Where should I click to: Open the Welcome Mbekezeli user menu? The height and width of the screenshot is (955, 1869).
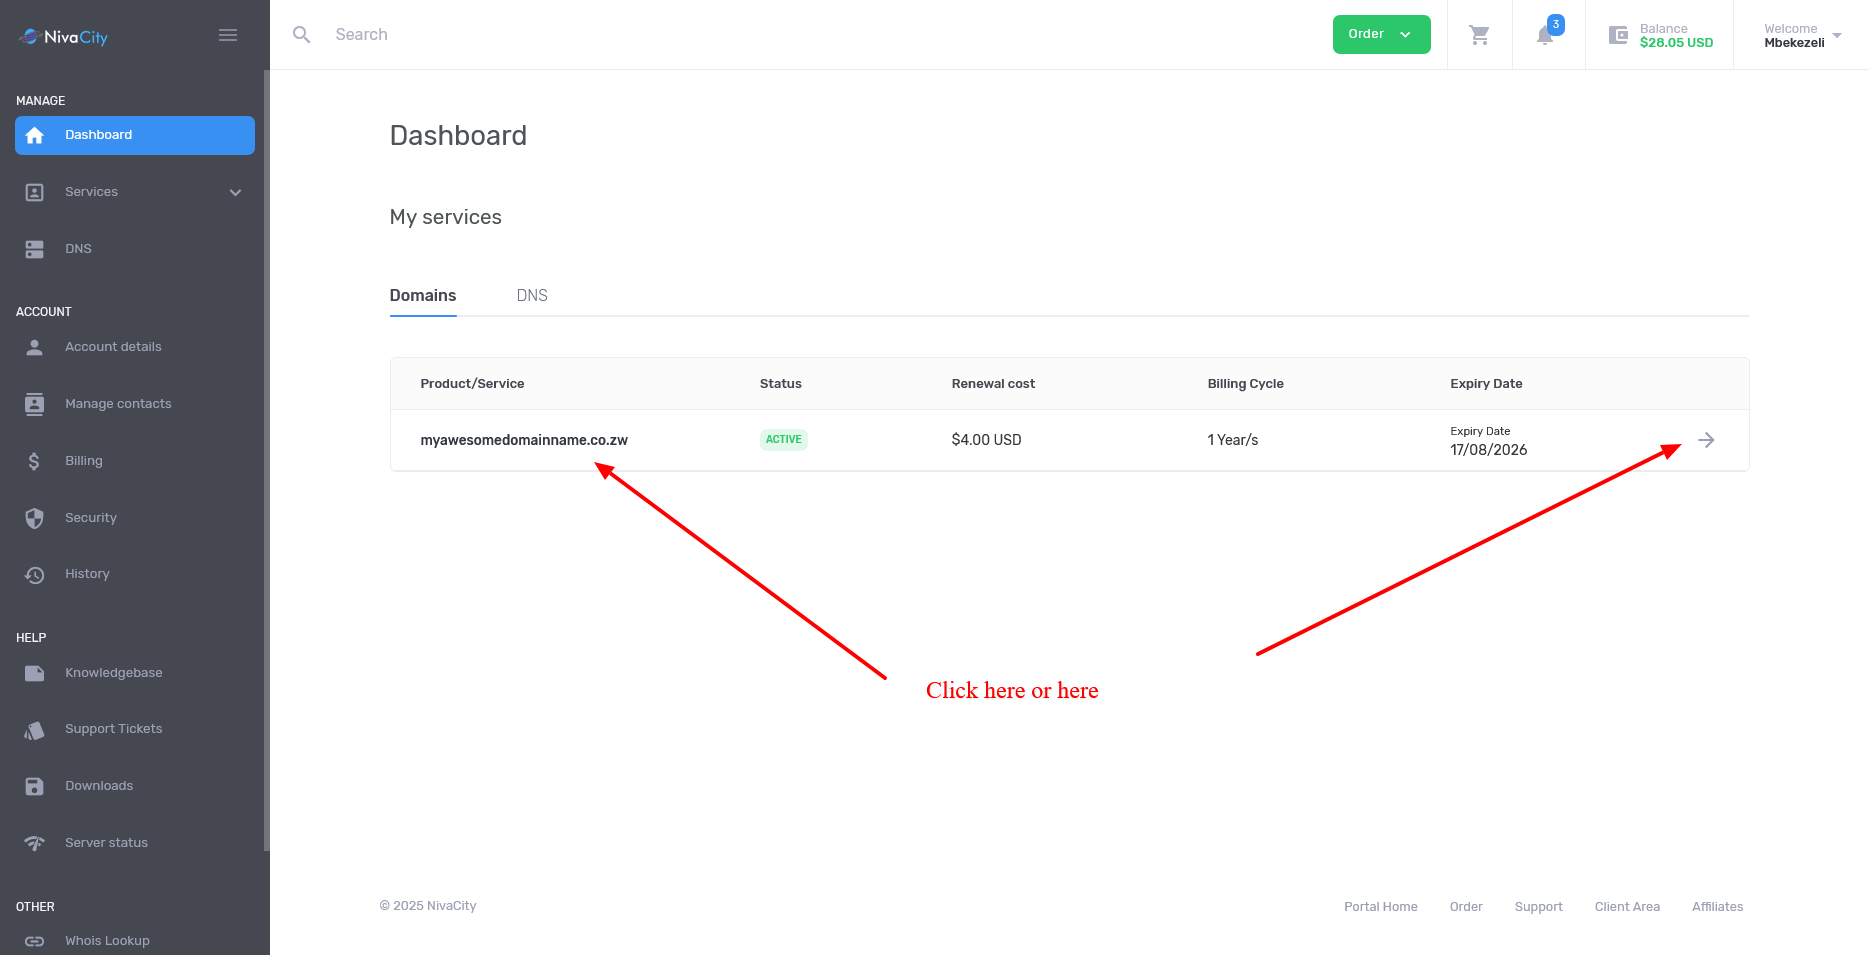[1801, 35]
